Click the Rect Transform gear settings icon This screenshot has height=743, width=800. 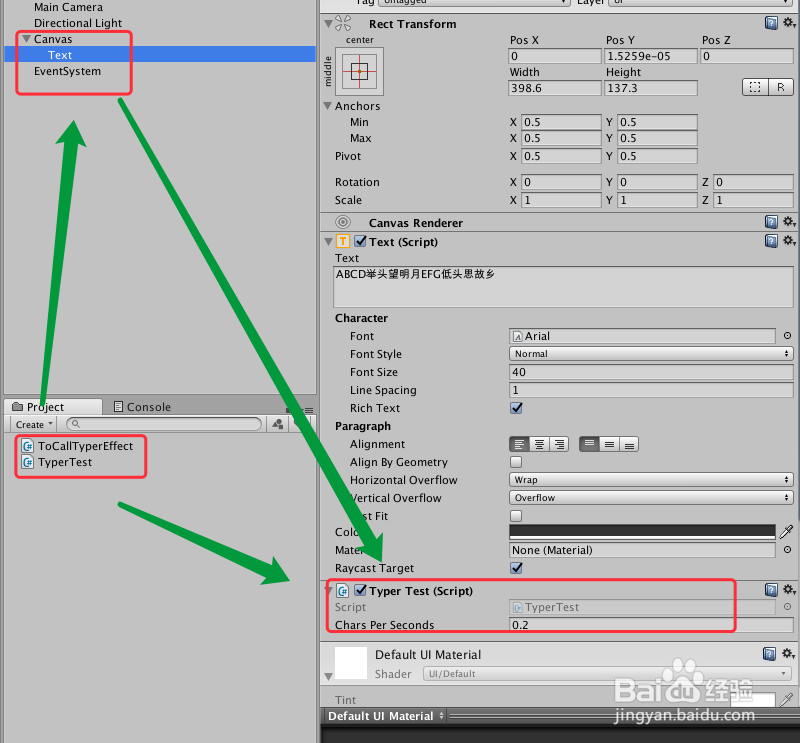[x=789, y=22]
